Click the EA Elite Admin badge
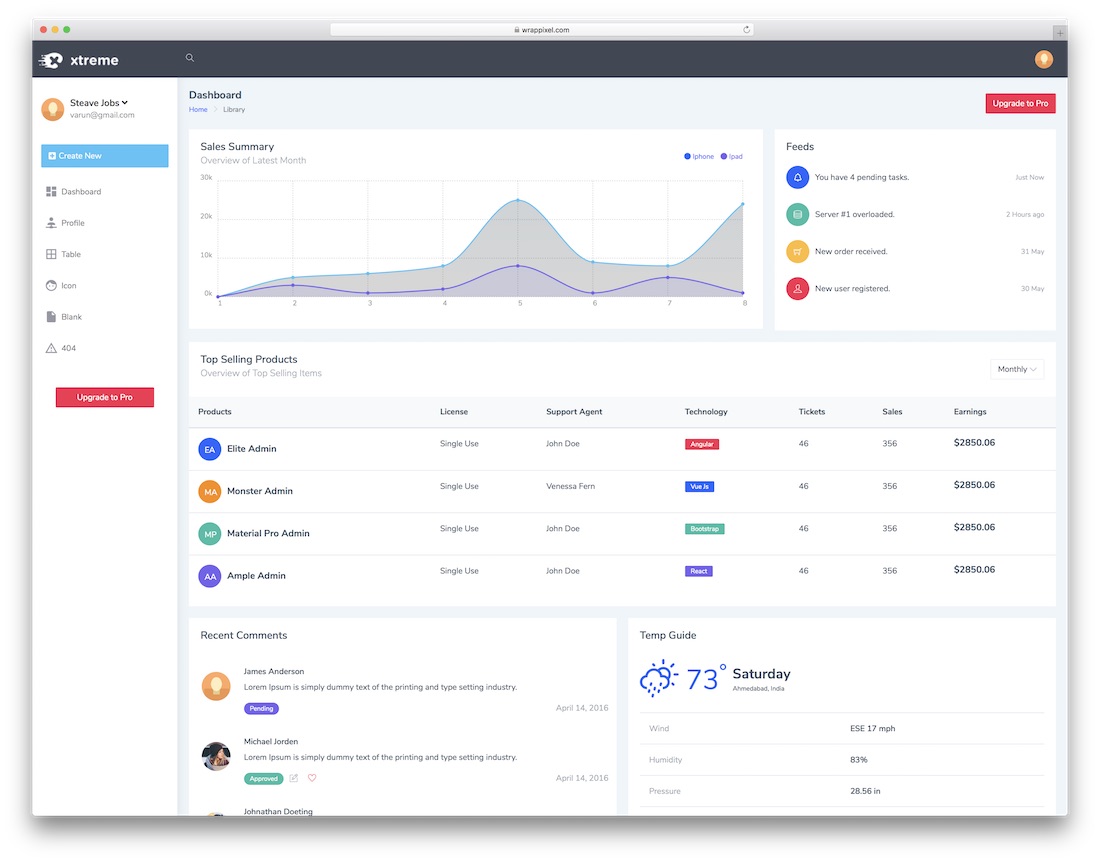Viewport: 1100px width, 862px height. (210, 449)
